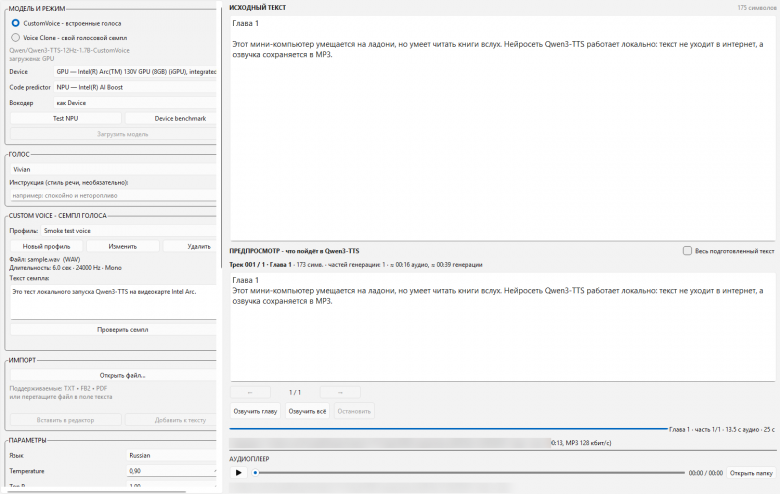Click Изменить profile button

point(123,246)
